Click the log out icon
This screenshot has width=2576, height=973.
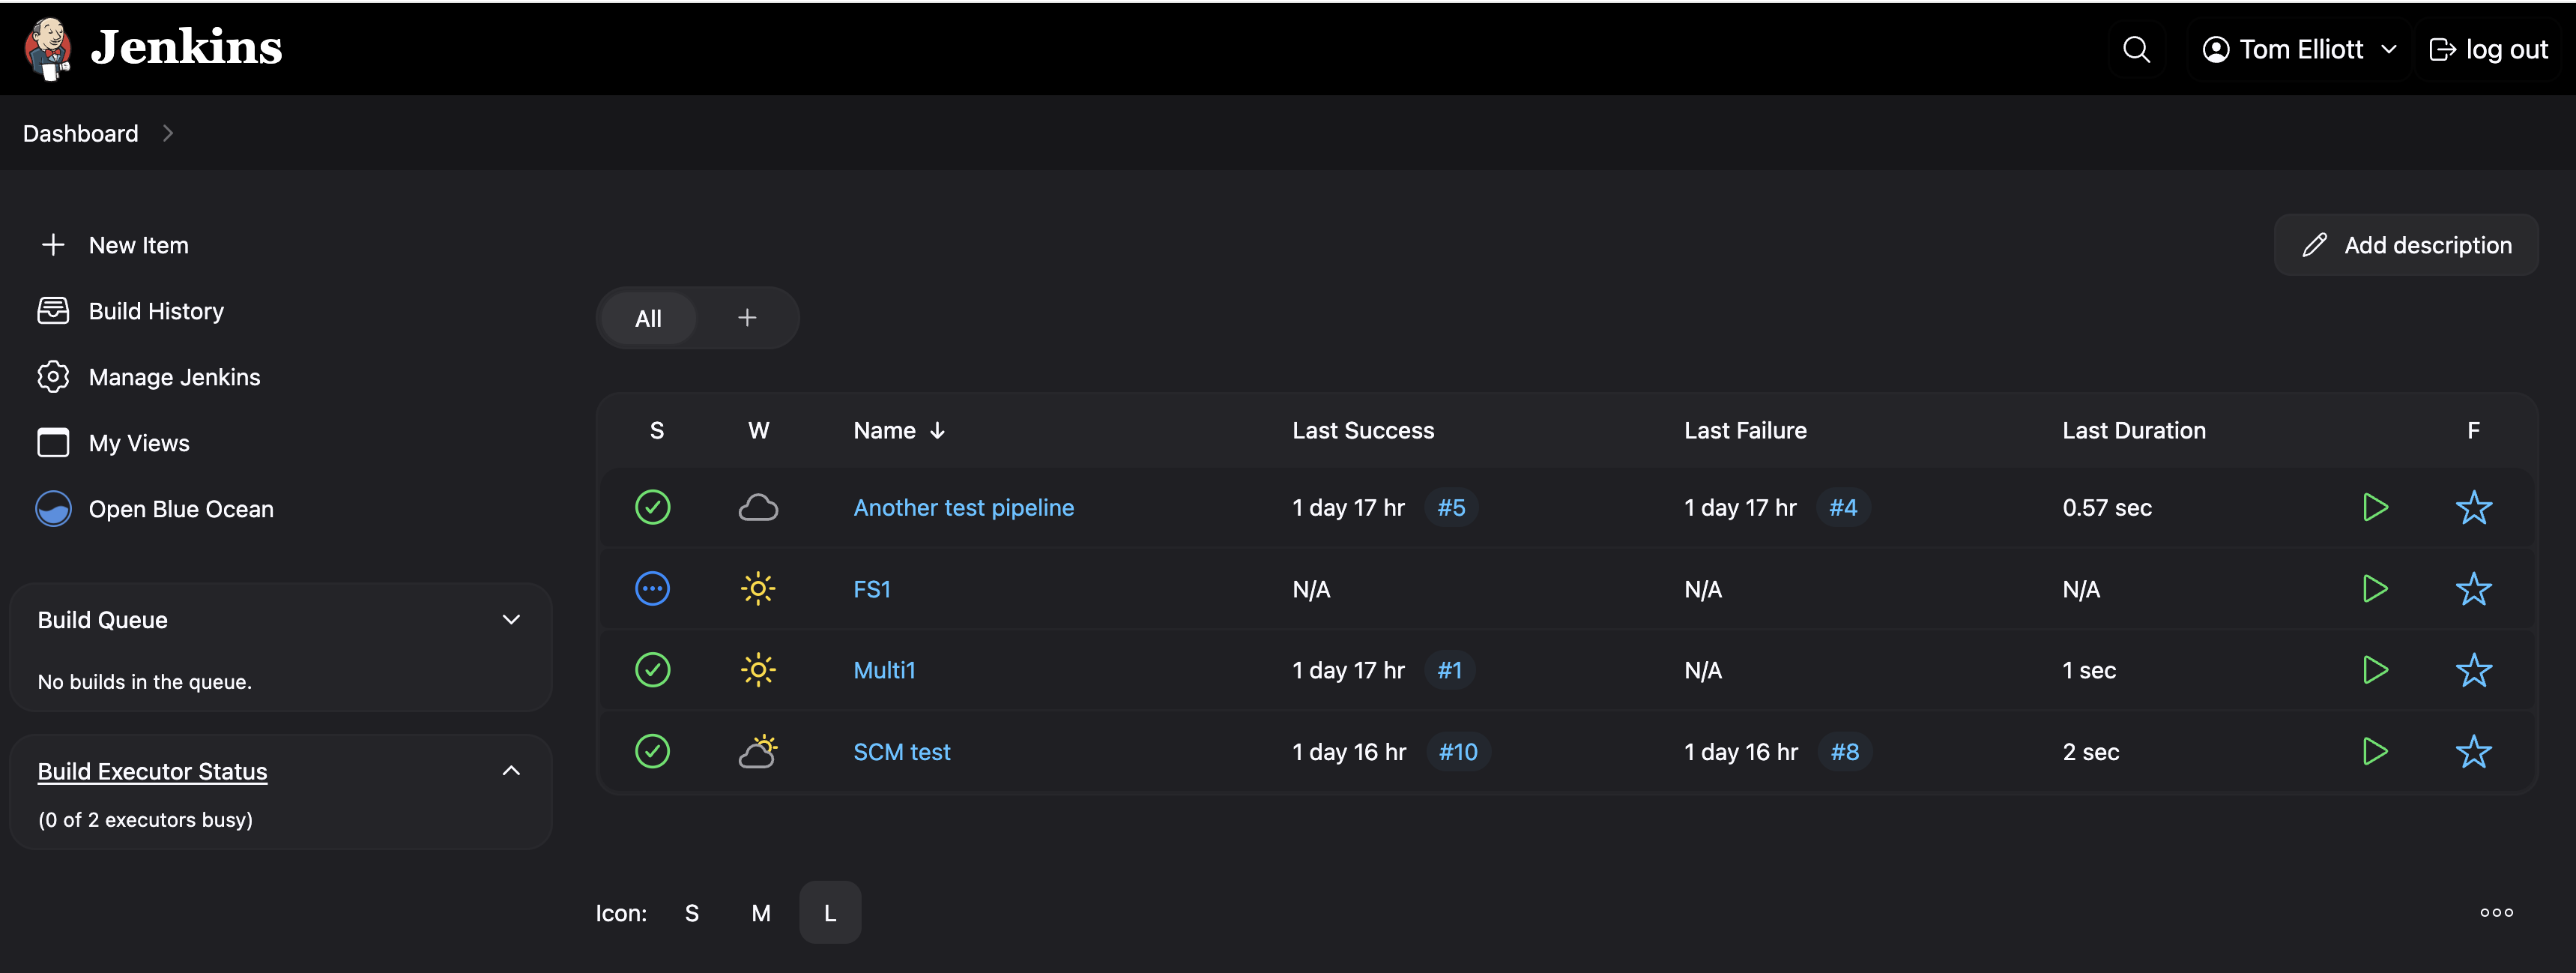pos(2443,48)
